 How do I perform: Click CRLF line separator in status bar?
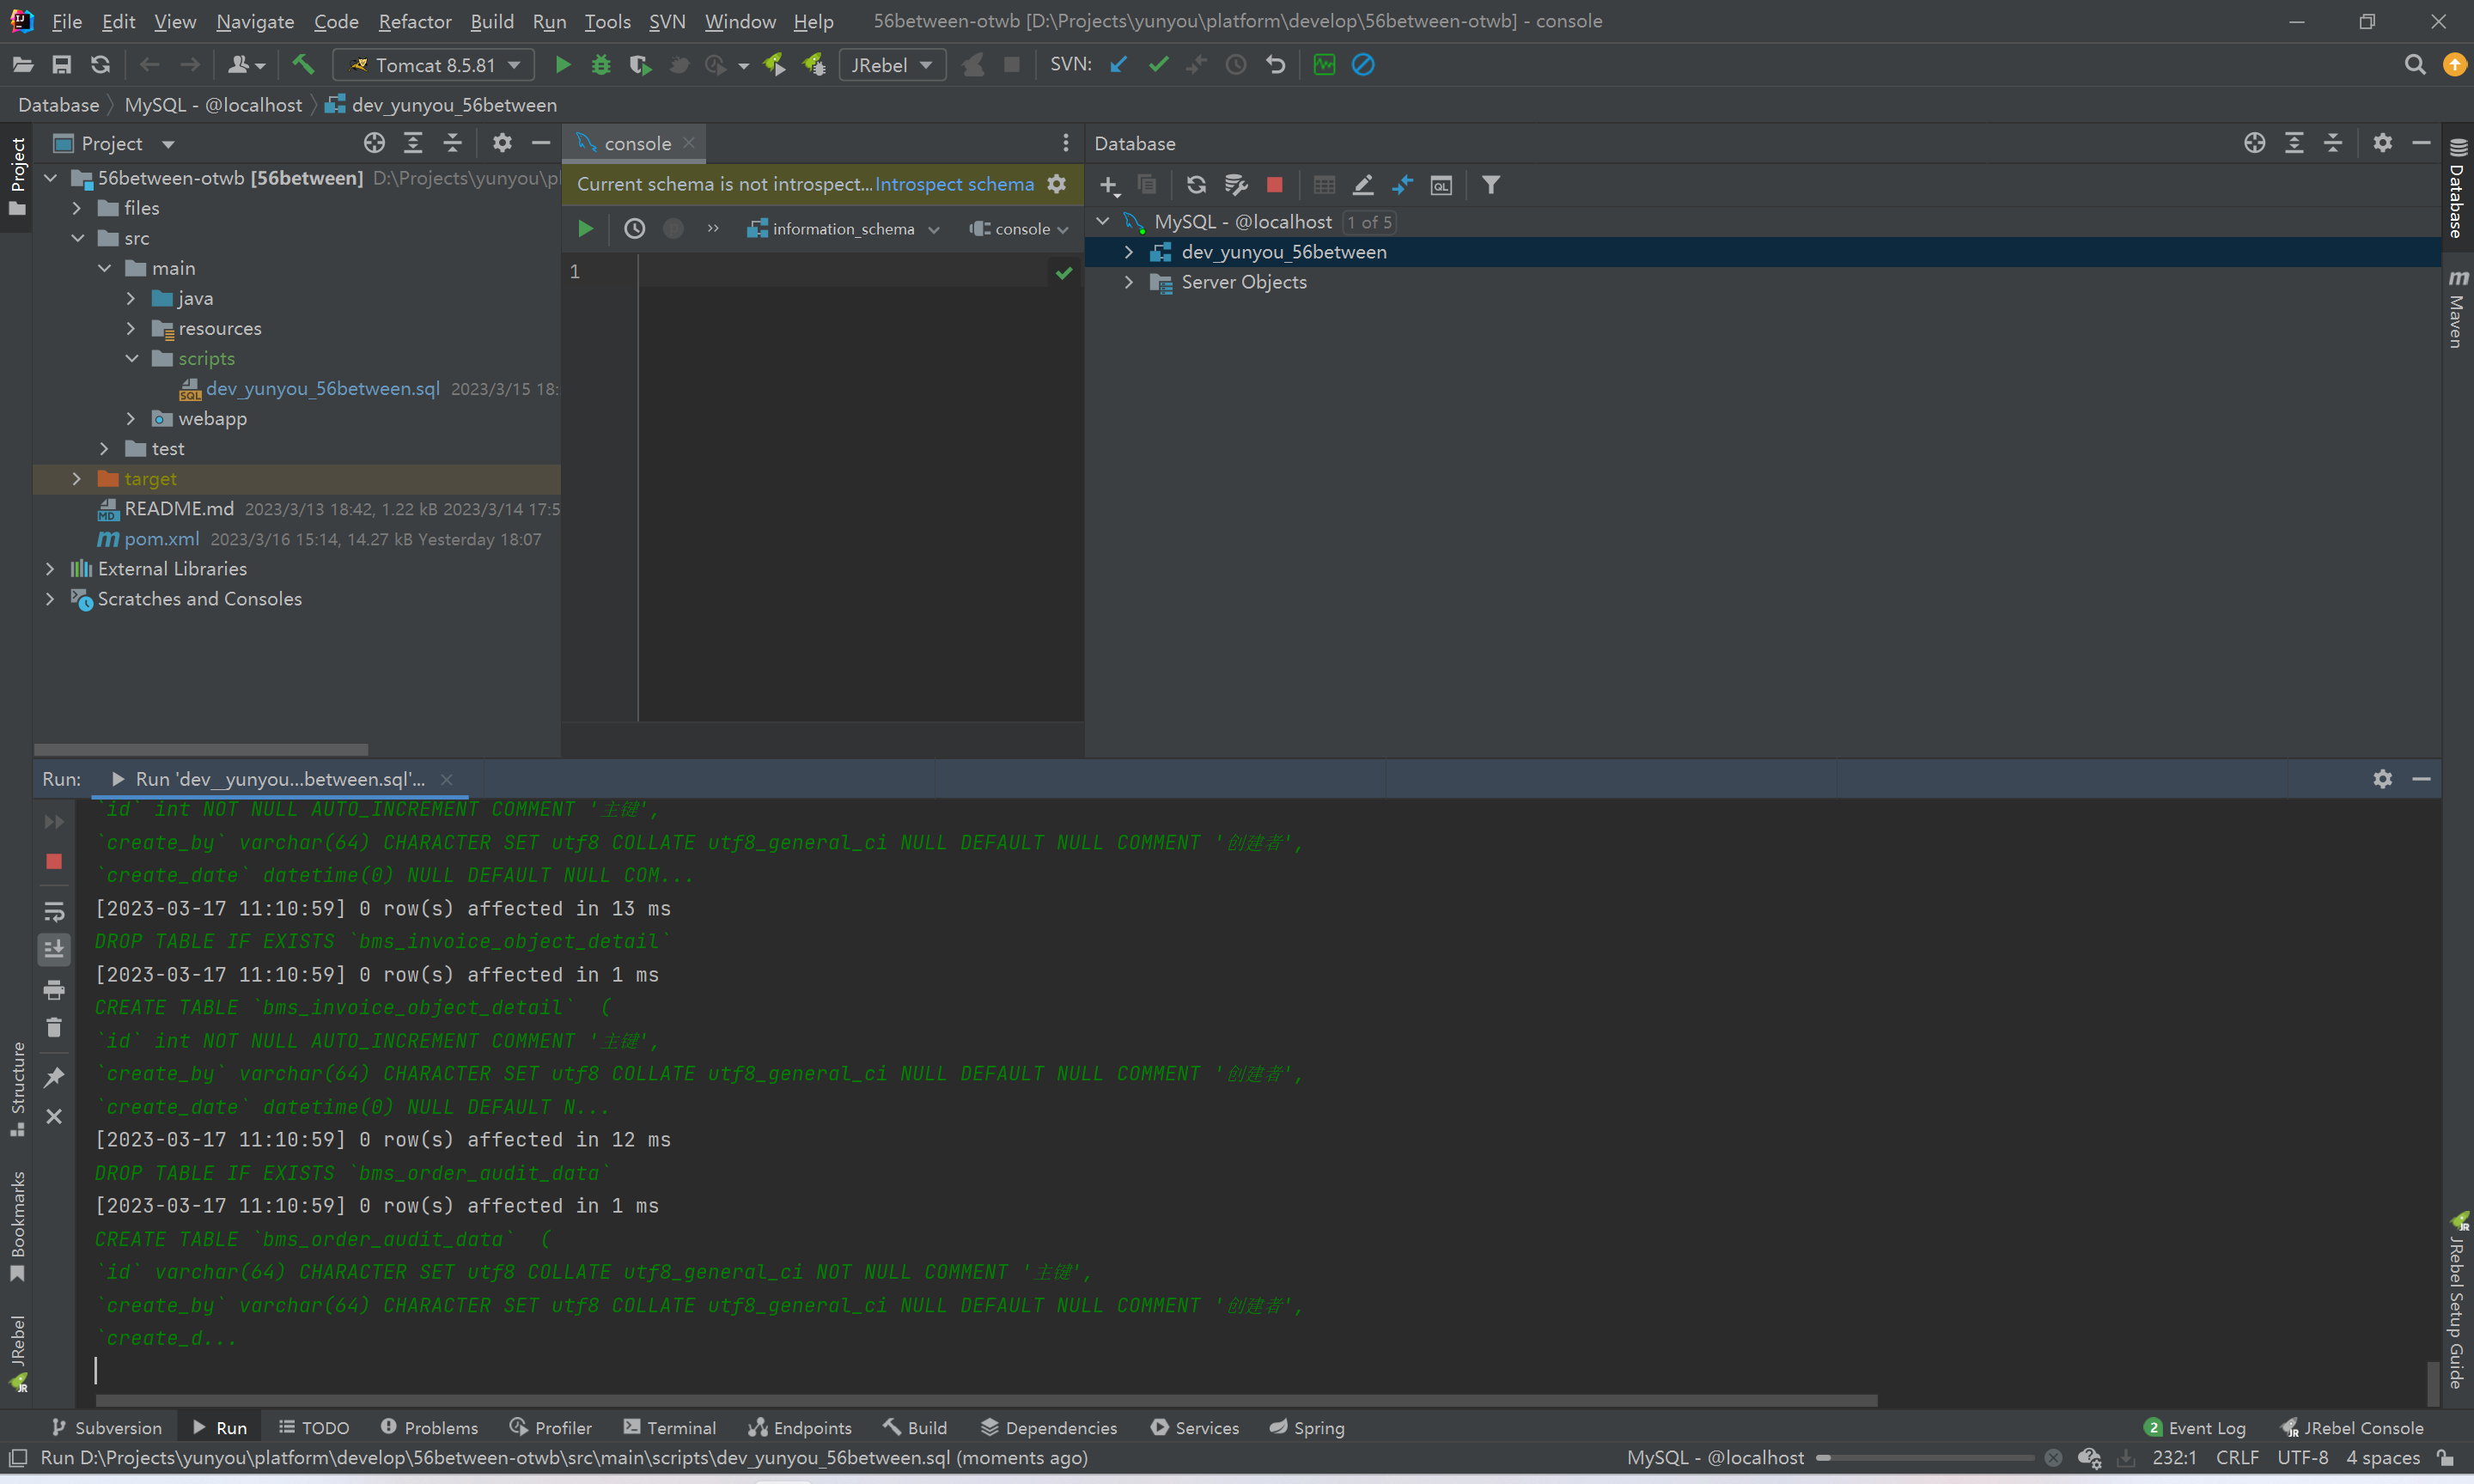click(x=2237, y=1458)
